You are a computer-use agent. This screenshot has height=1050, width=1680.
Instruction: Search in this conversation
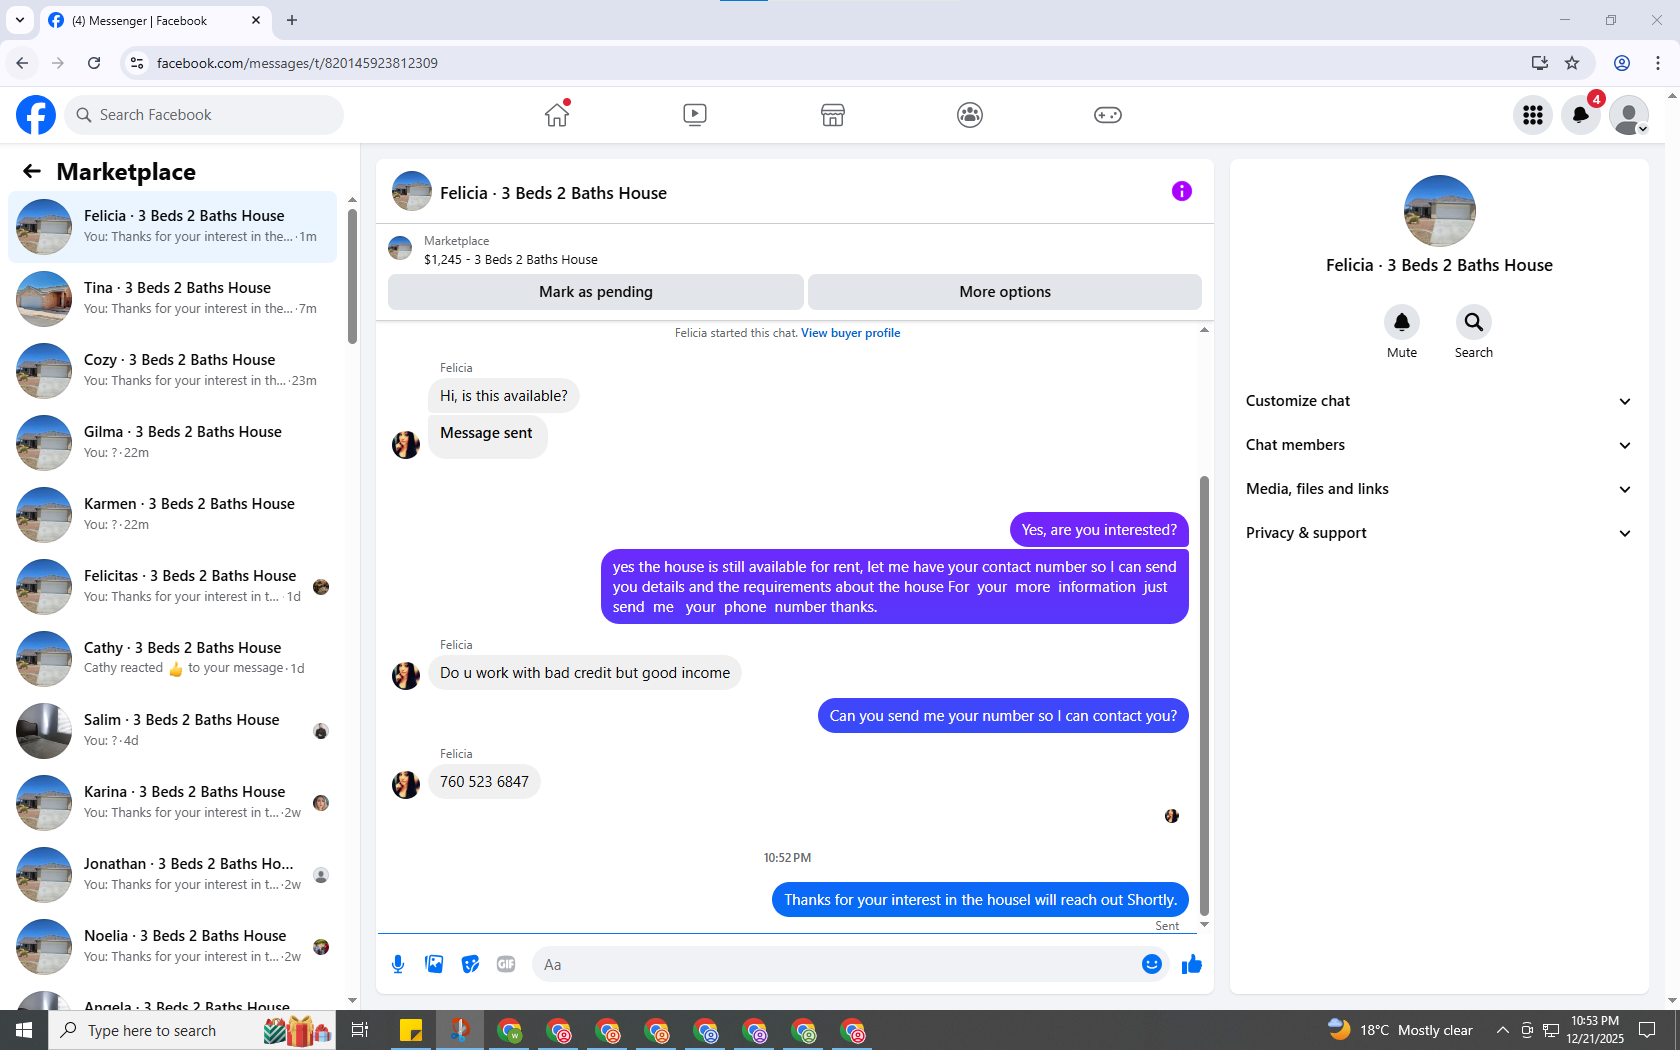coord(1474,322)
